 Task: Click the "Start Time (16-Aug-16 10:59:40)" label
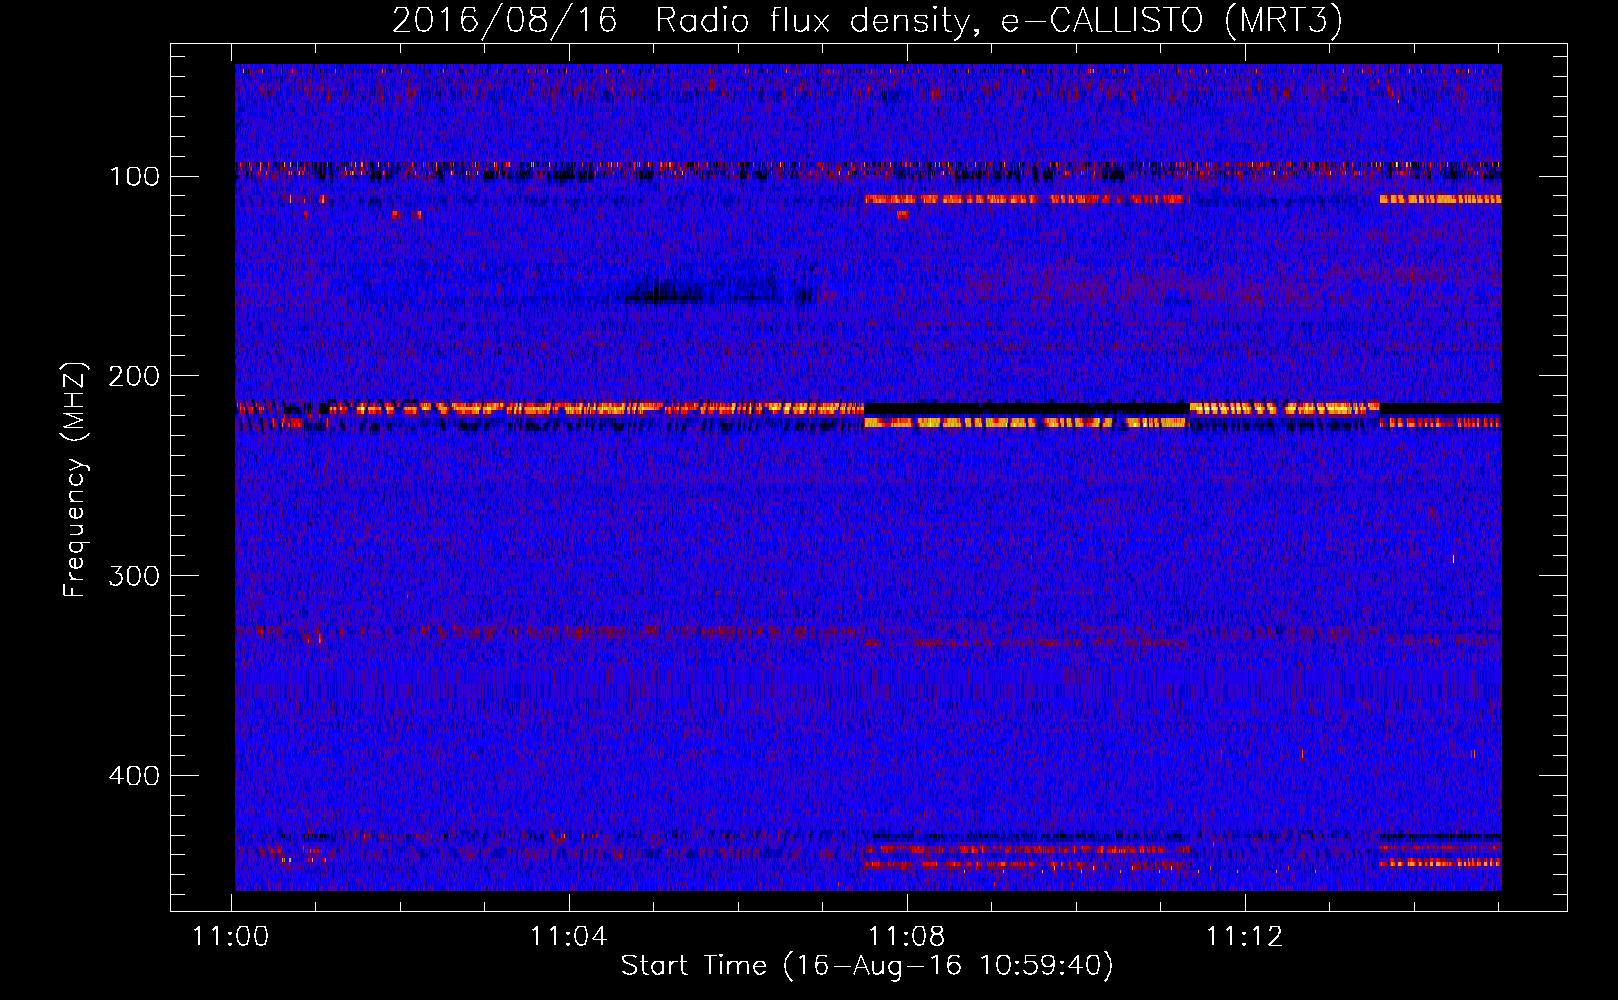click(x=867, y=965)
